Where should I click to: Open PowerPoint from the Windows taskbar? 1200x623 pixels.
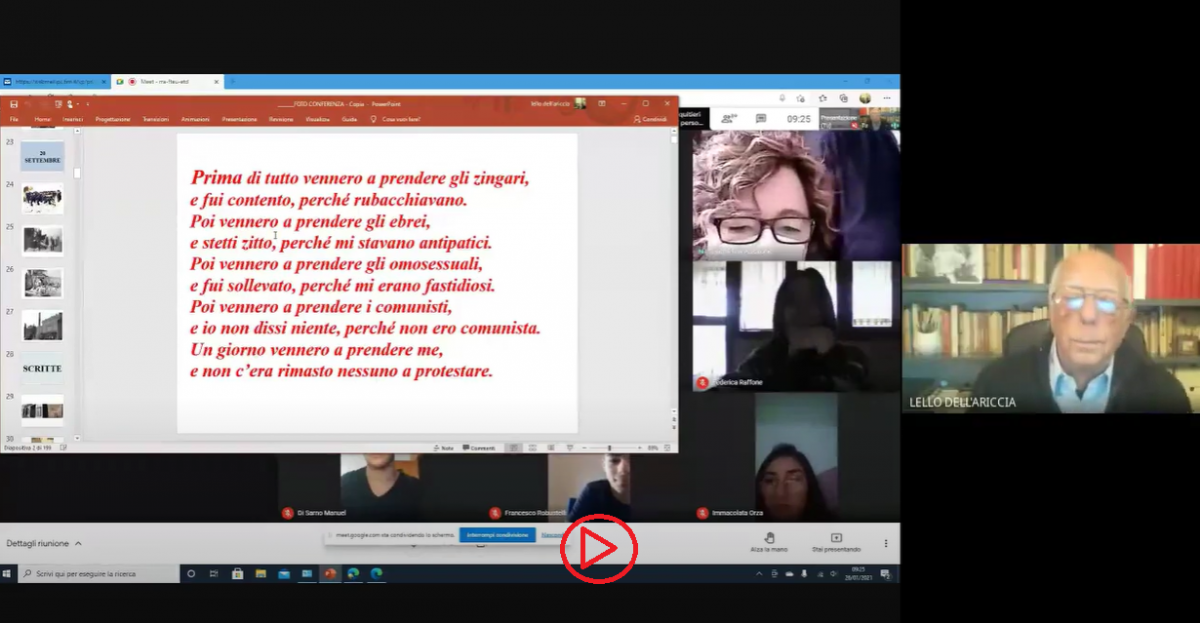click(x=330, y=574)
